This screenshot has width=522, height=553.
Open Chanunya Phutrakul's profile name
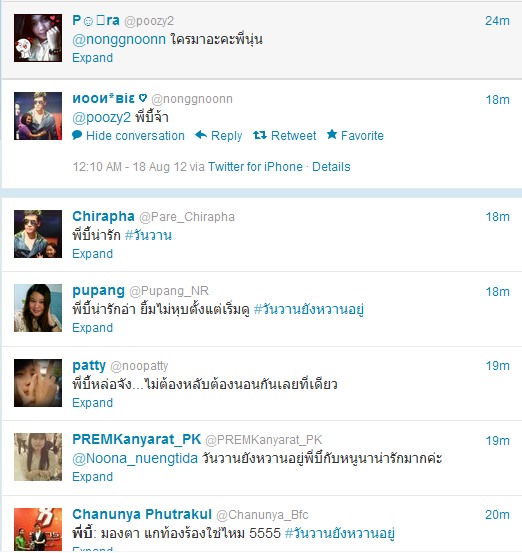(x=142, y=514)
